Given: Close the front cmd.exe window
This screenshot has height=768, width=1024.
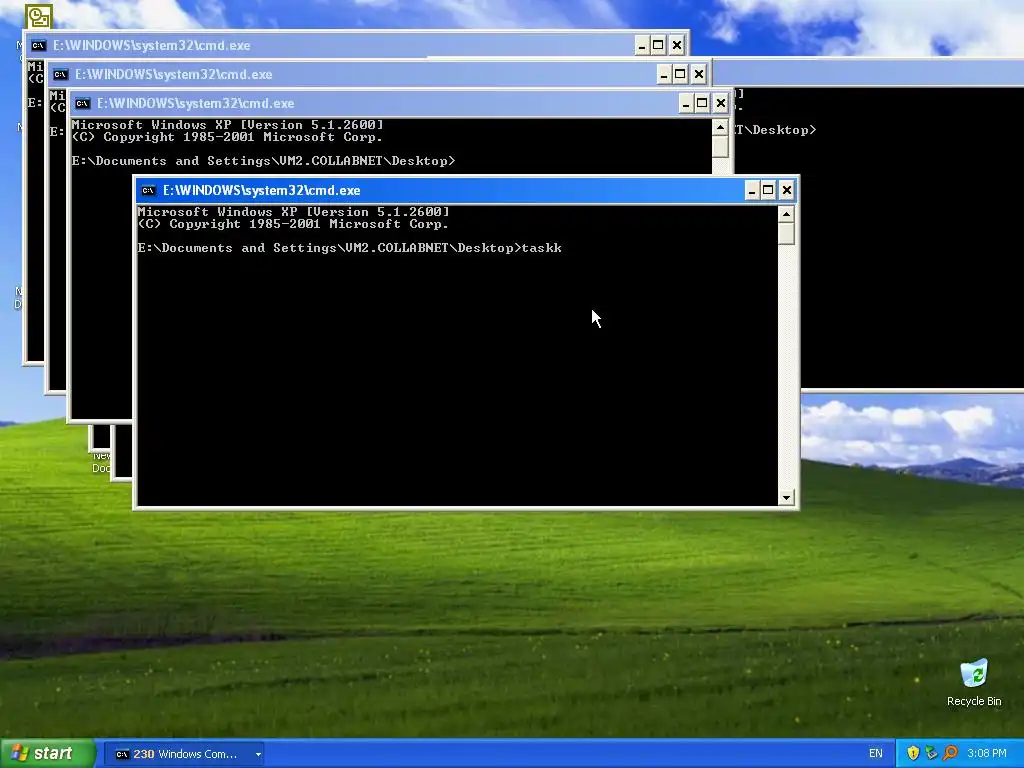Looking at the screenshot, I should [x=786, y=191].
